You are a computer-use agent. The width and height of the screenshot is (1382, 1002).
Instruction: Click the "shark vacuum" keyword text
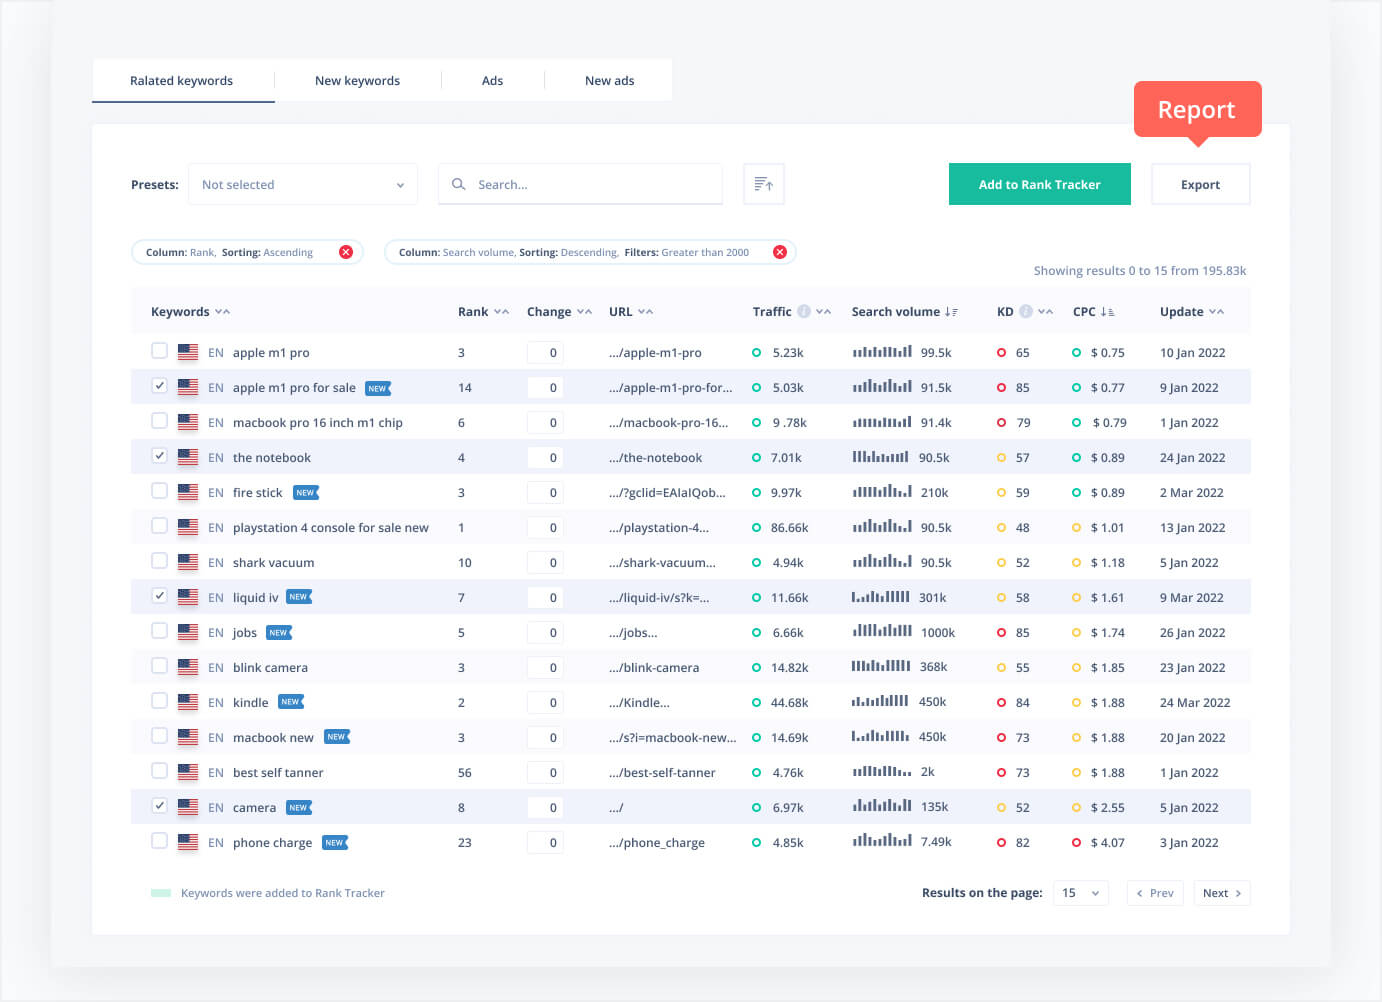(273, 563)
